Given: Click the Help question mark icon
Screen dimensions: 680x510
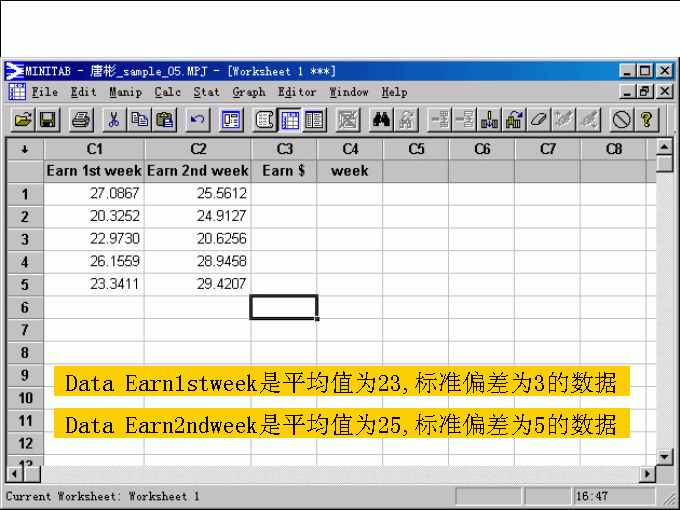Looking at the screenshot, I should 647,120.
